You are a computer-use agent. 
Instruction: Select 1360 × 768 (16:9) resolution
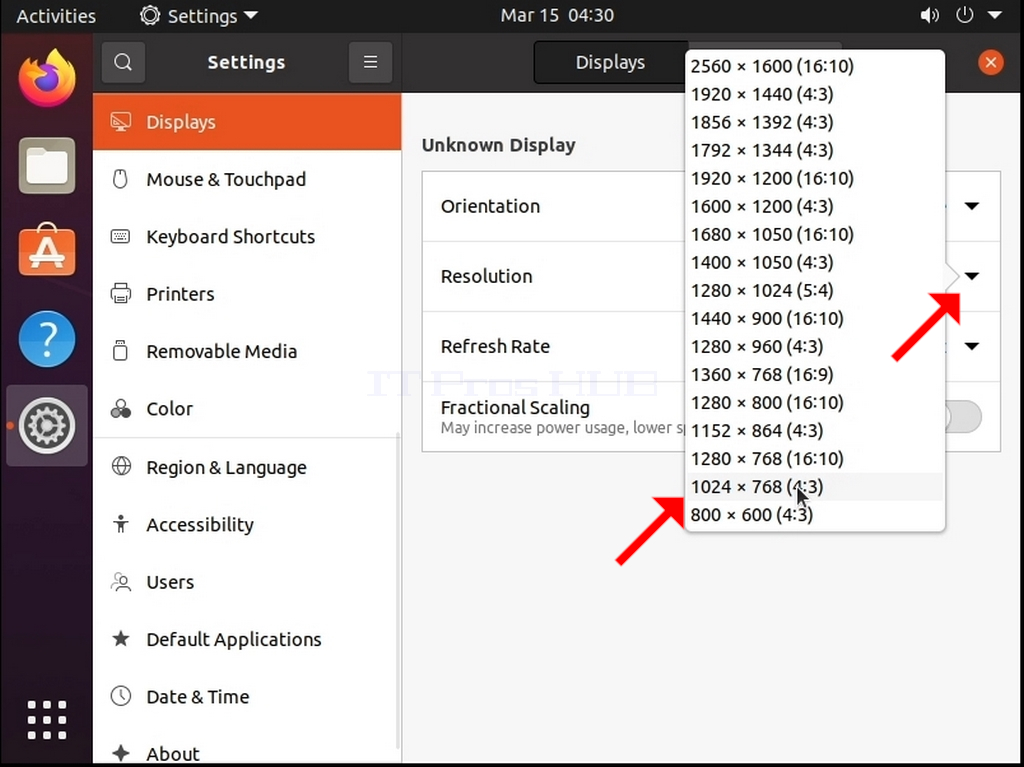[x=814, y=375]
